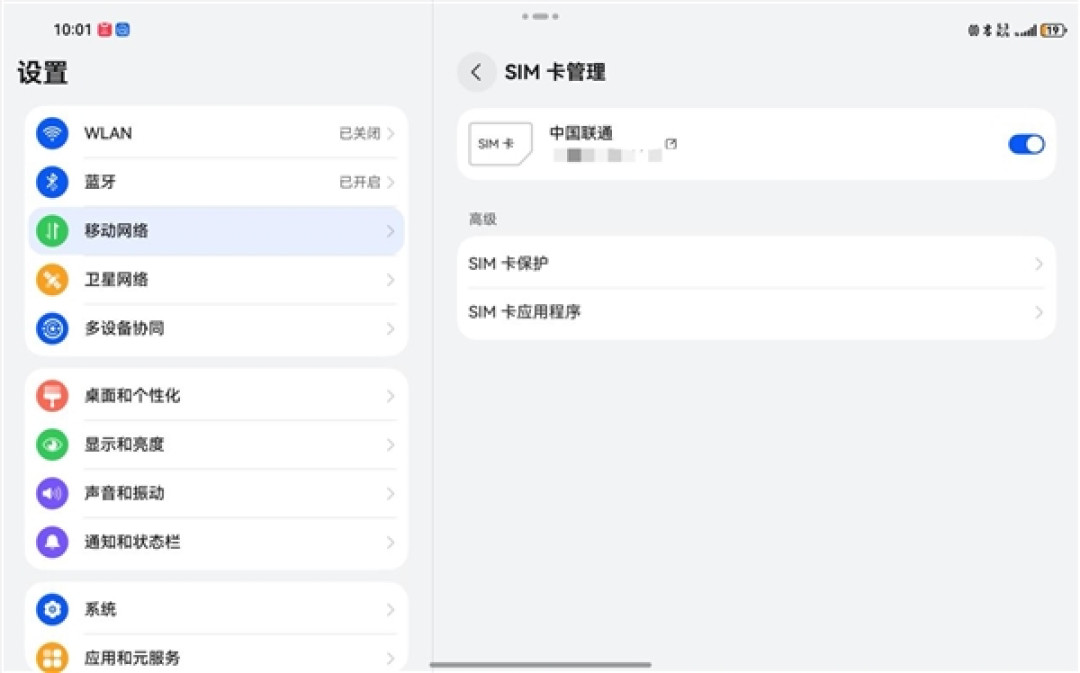1080x673 pixels.
Task: Tap the Bluetooth 蓝牙 icon
Action: click(52, 182)
